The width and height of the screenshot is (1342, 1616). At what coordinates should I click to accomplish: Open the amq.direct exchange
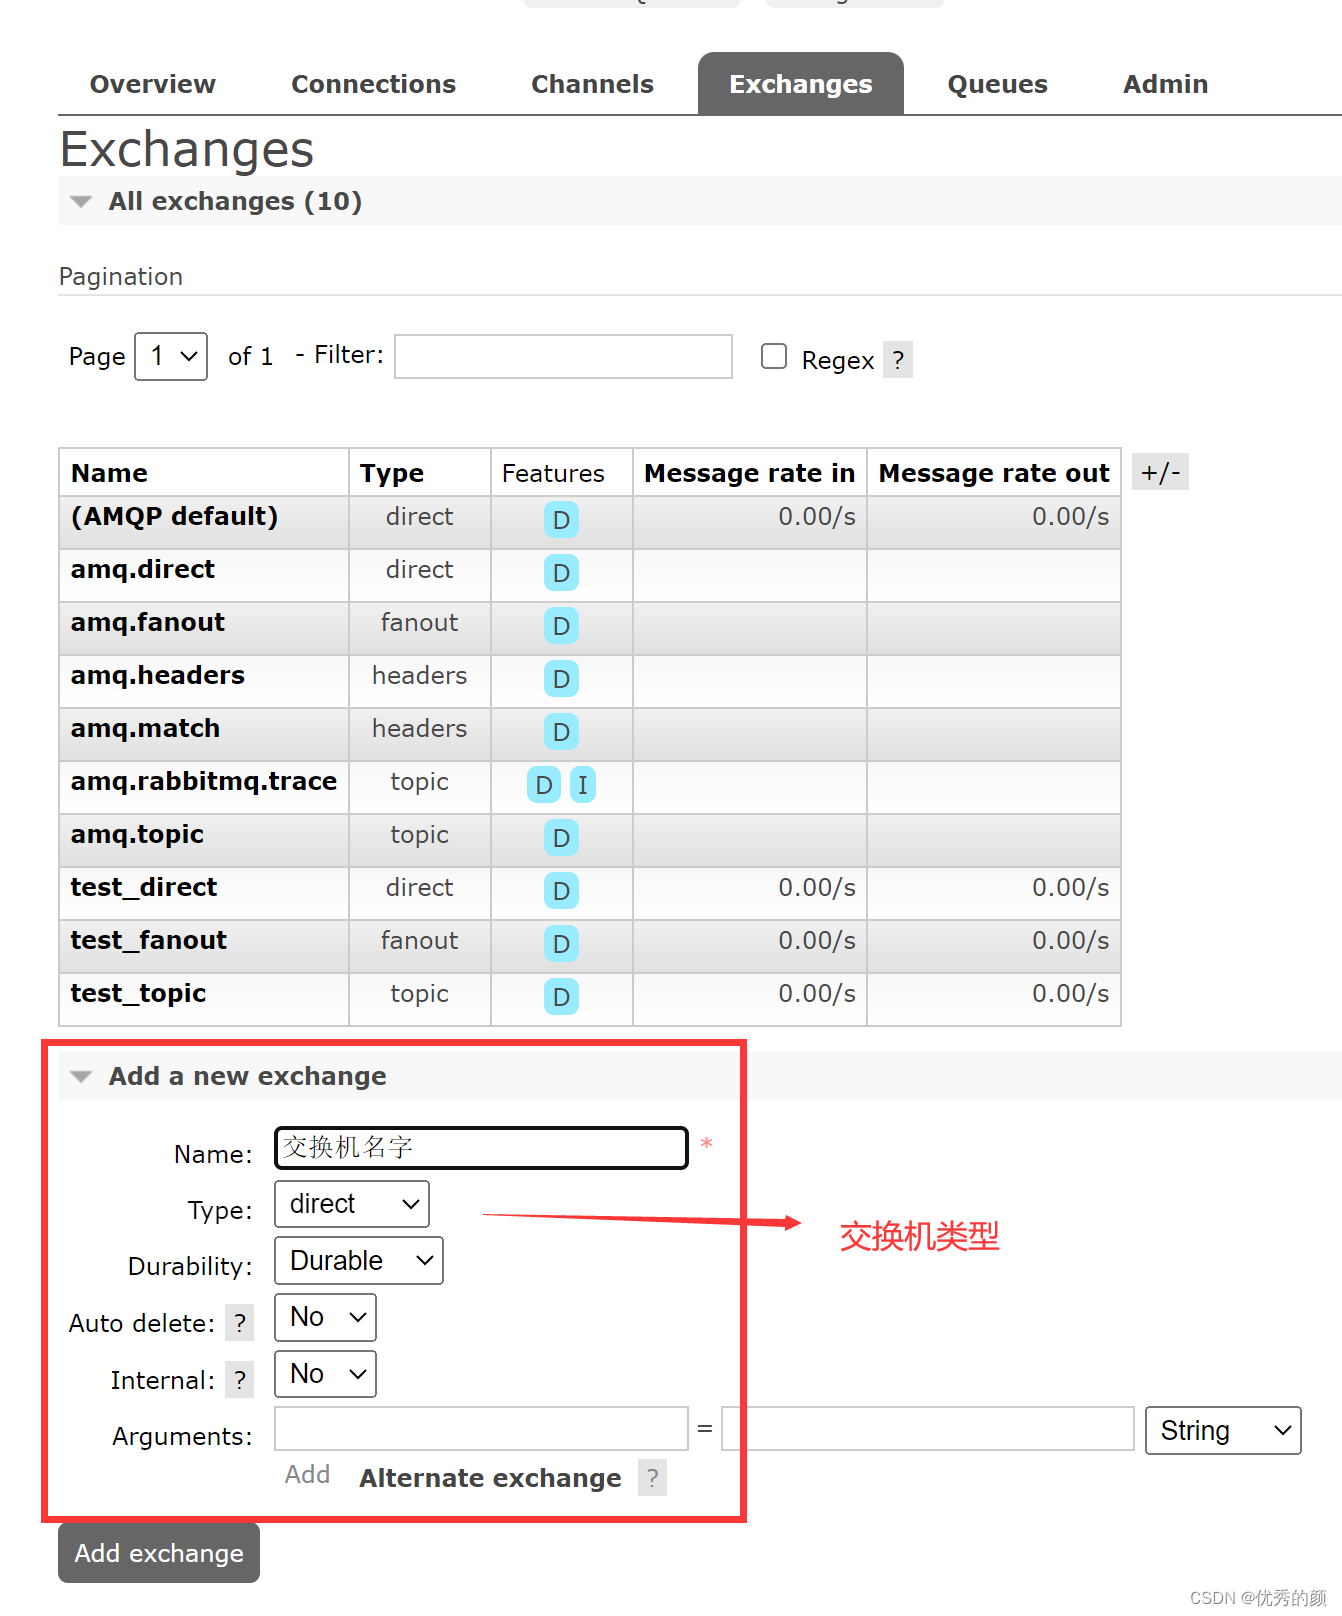[x=143, y=569]
